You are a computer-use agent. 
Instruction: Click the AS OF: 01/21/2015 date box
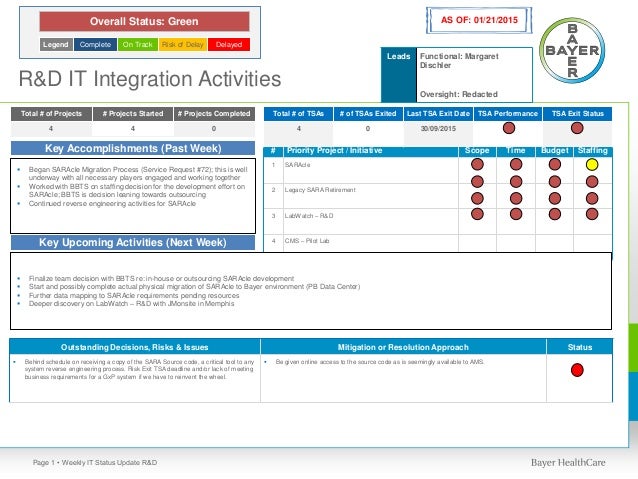click(x=479, y=20)
